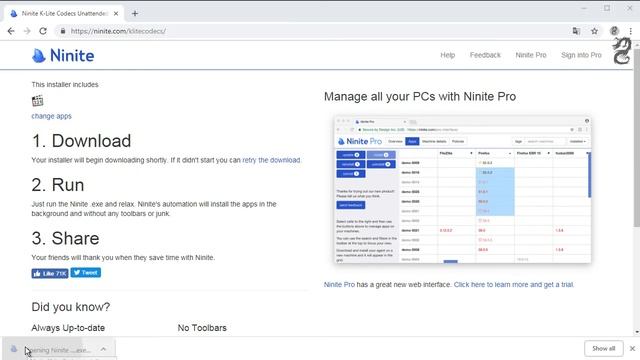This screenshot has height=360, width=640.
Task: Sign into Pro account
Action: point(581,55)
